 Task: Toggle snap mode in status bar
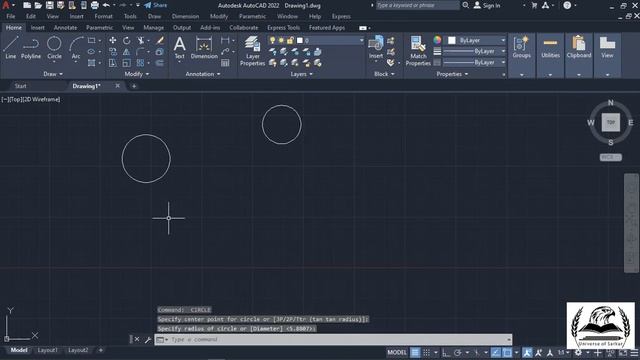(426, 353)
